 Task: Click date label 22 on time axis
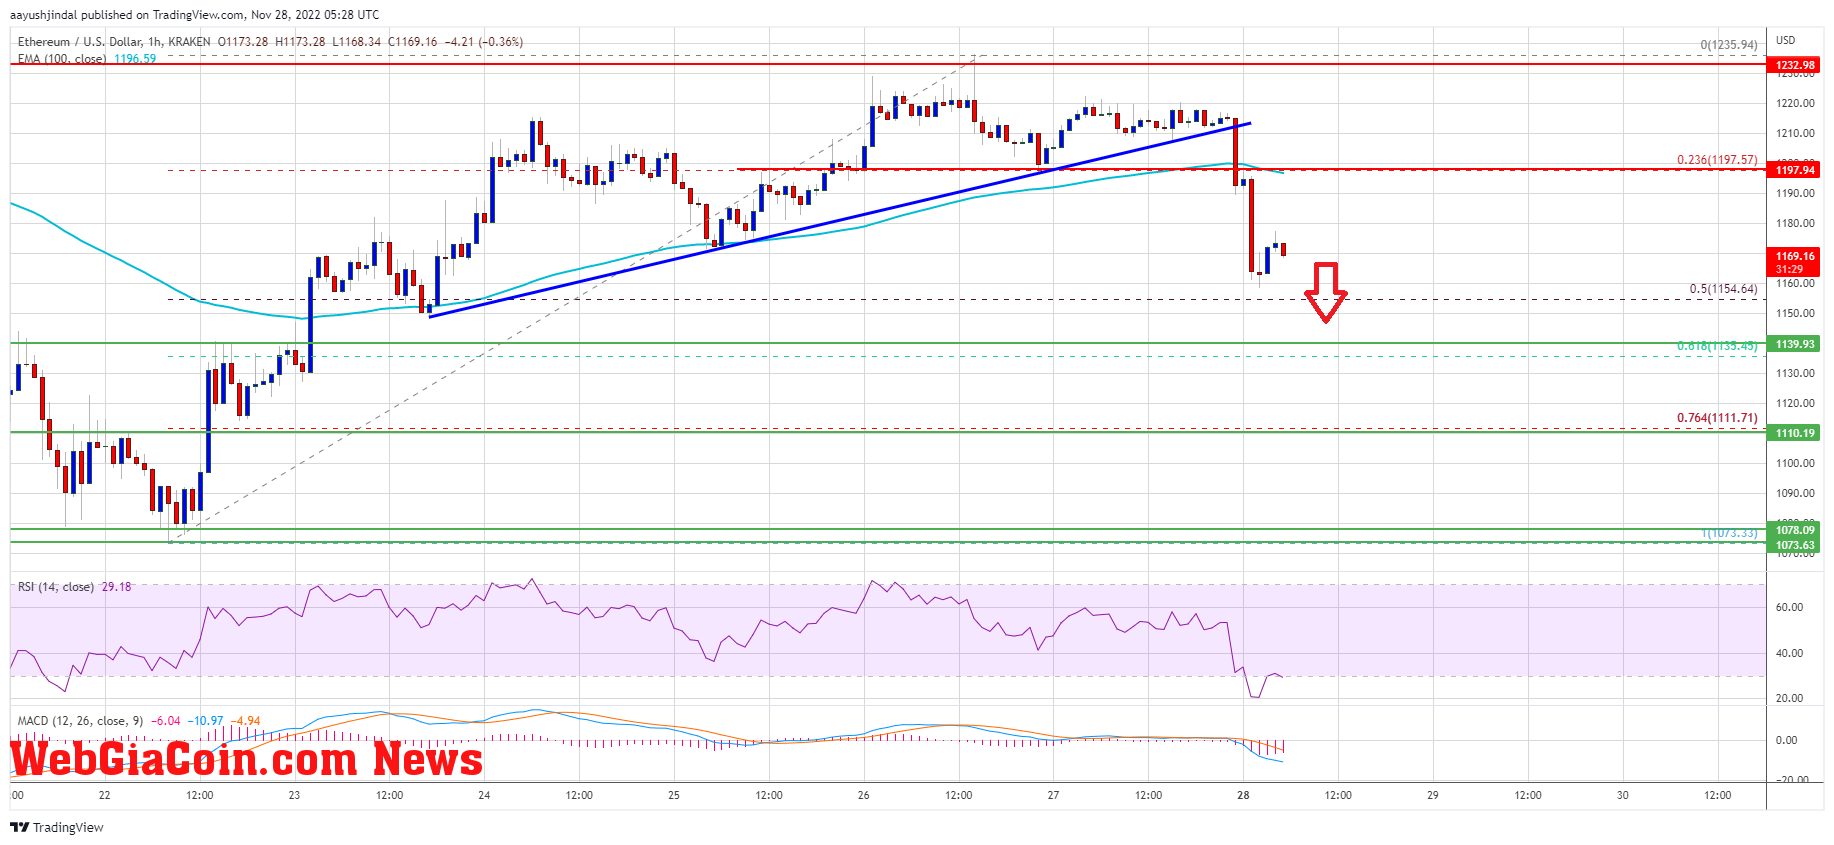tap(105, 795)
